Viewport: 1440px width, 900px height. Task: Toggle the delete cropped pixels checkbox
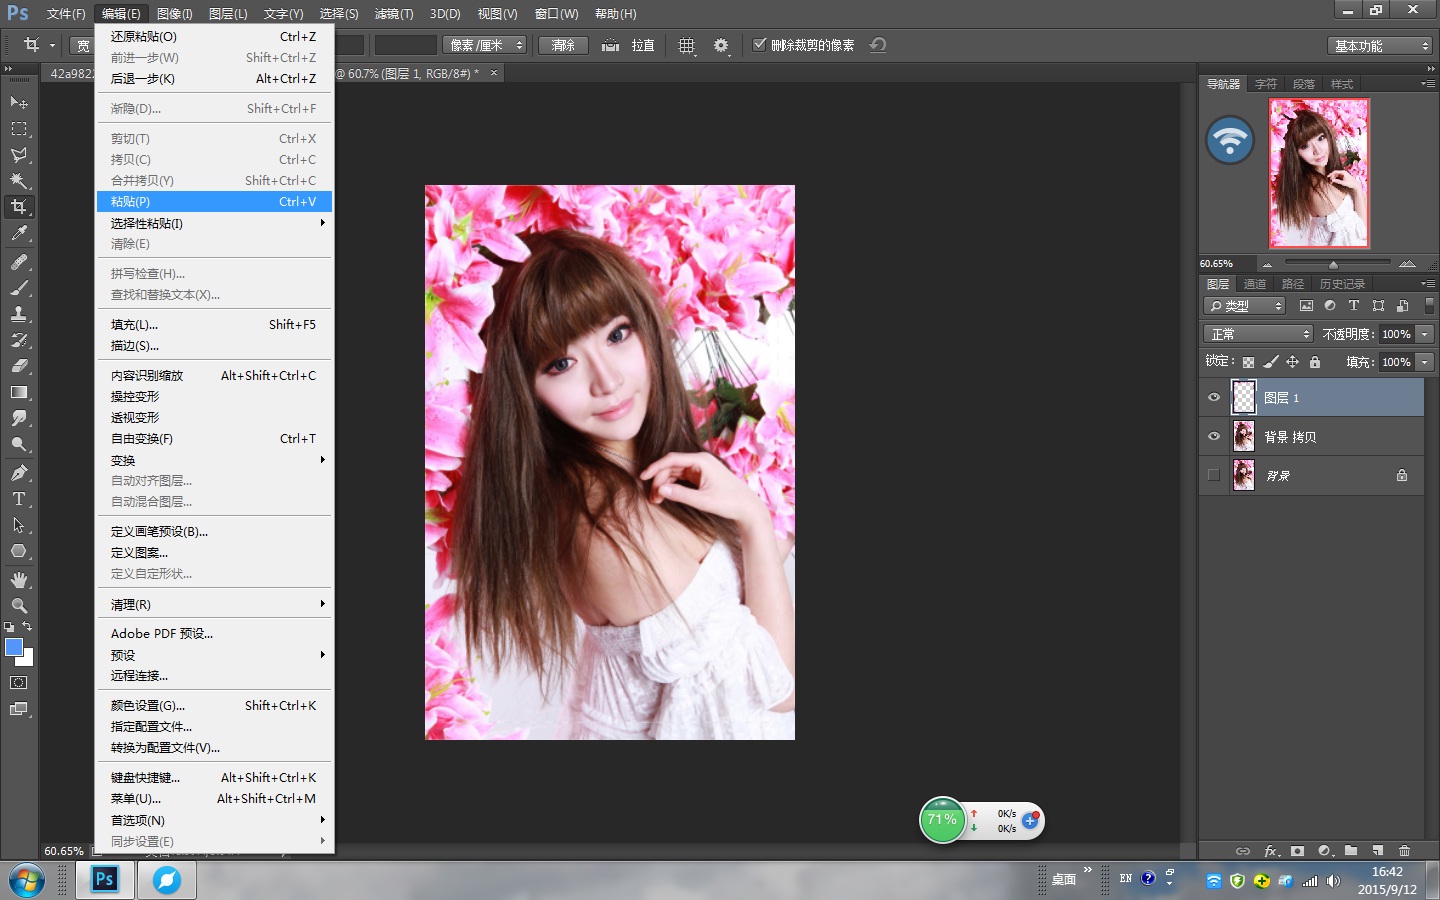coord(760,45)
